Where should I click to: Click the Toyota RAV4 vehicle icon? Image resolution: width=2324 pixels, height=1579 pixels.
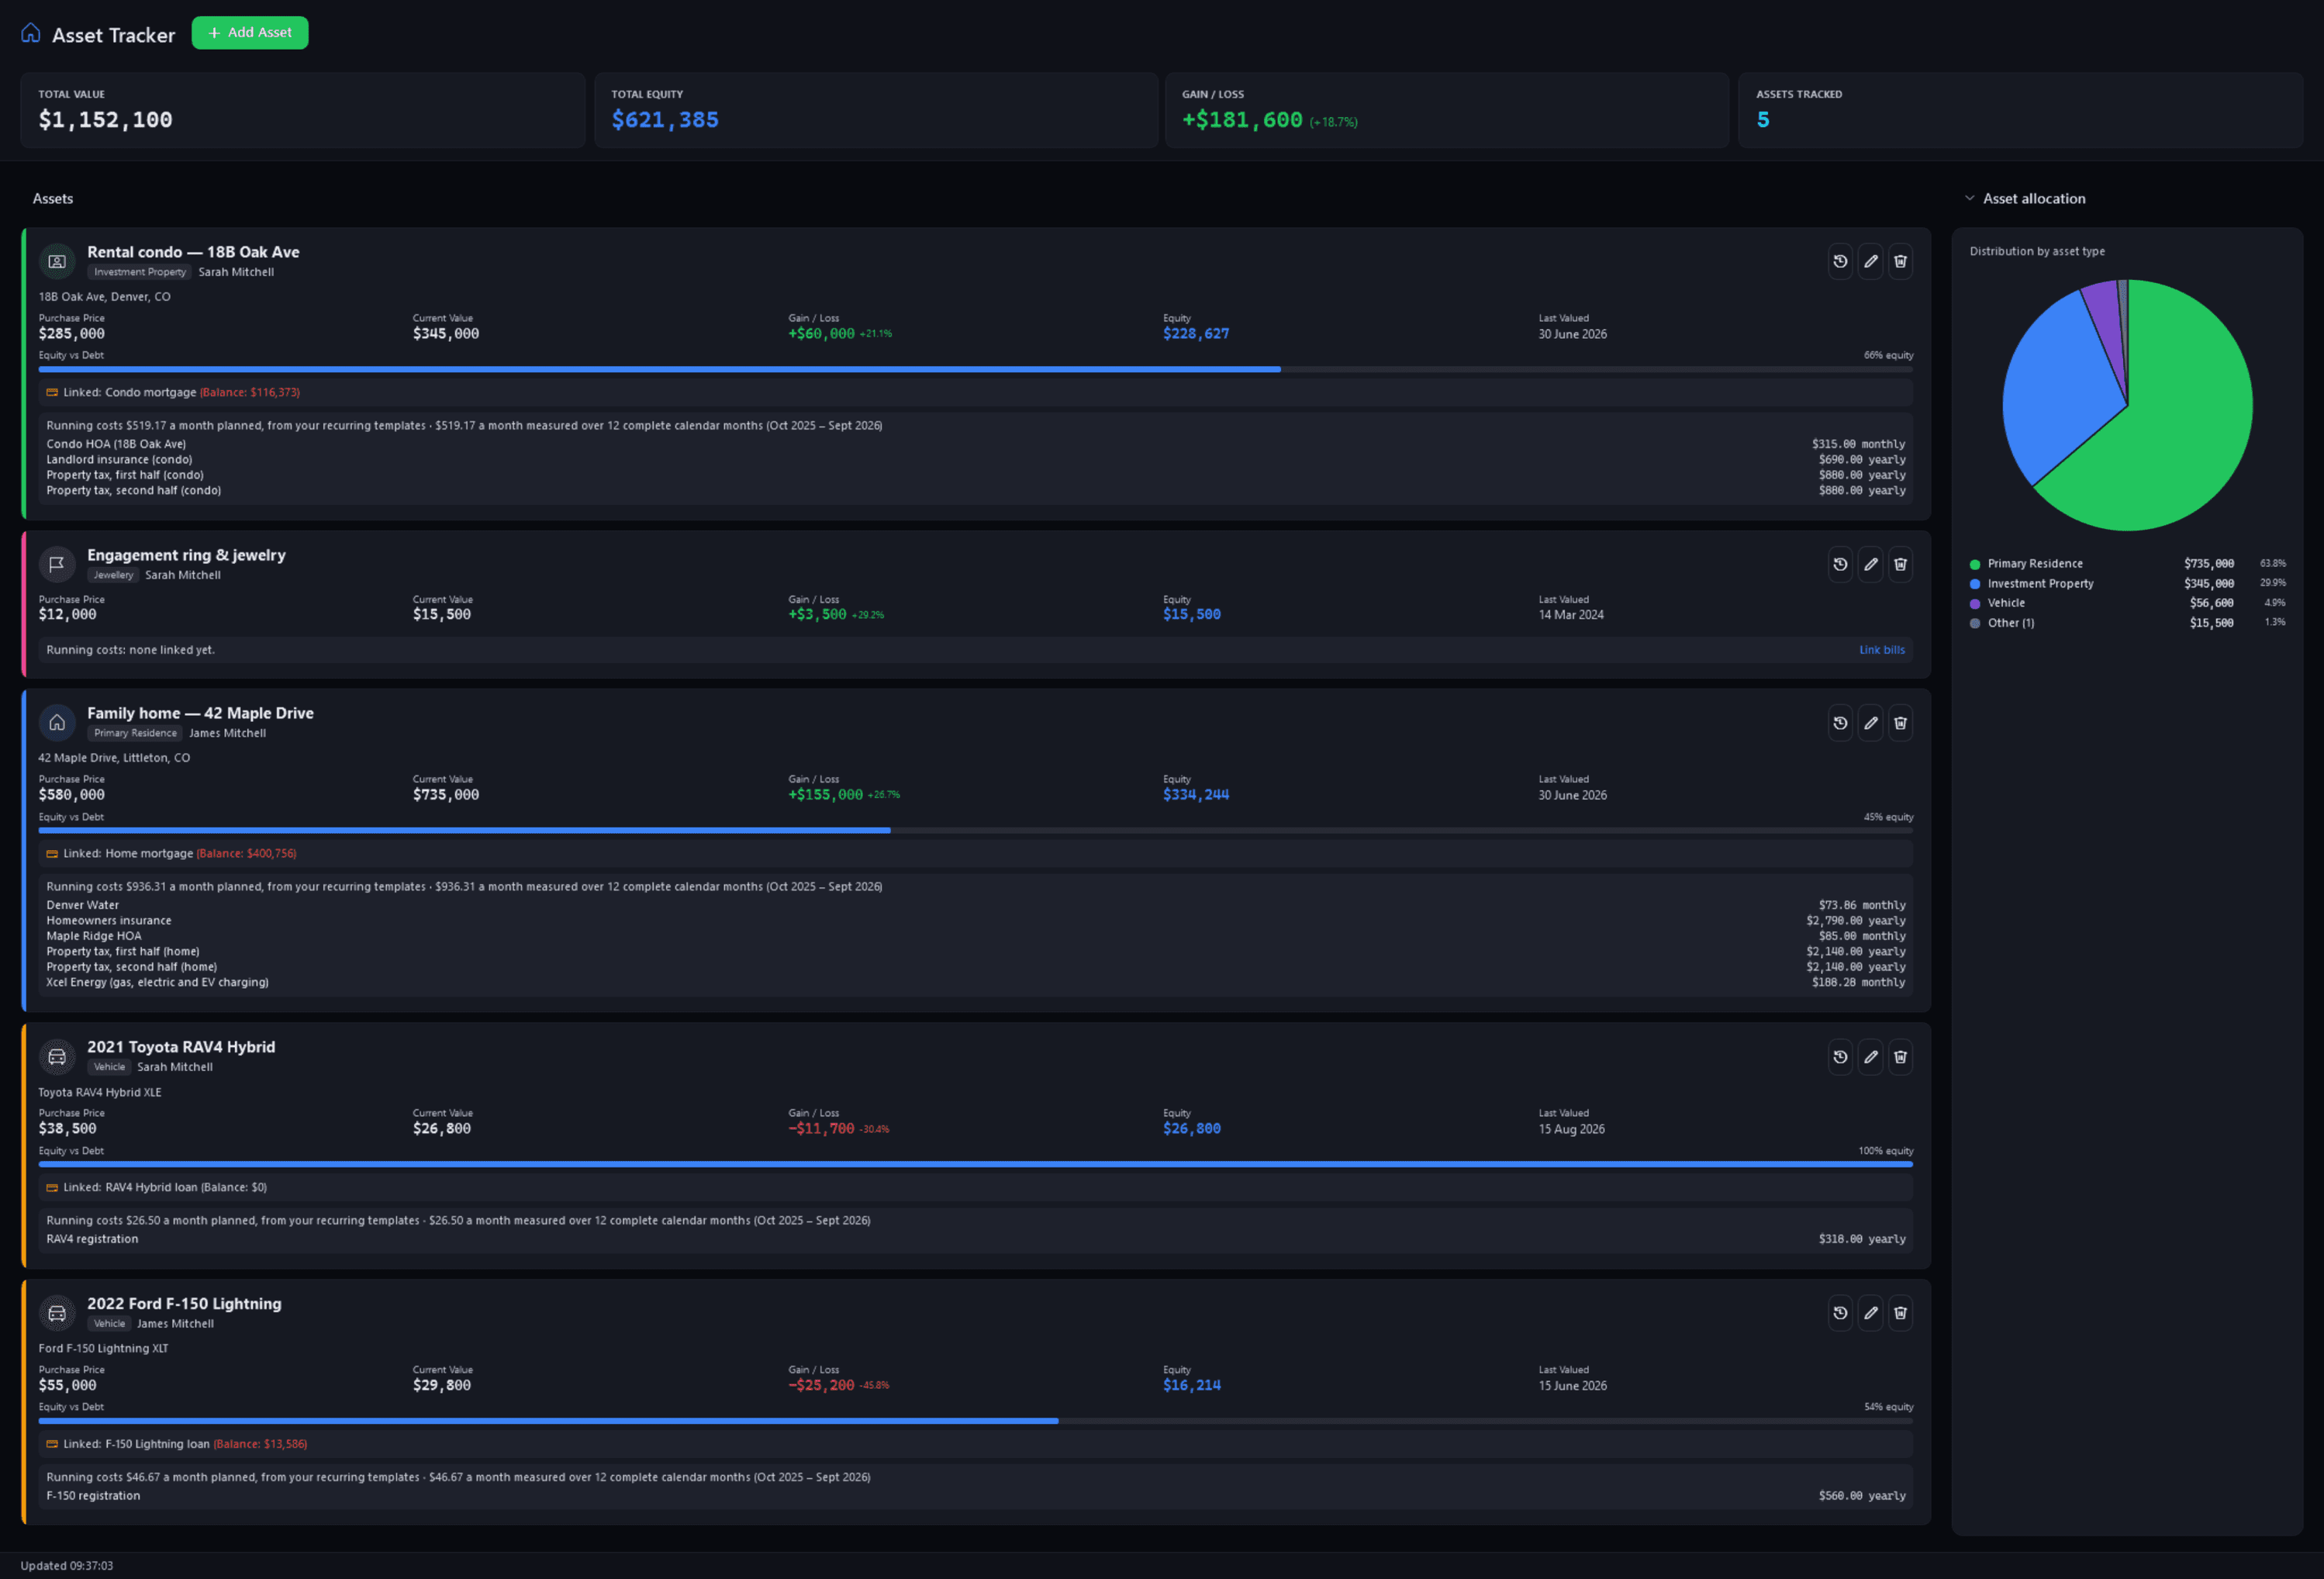pyautogui.click(x=57, y=1057)
